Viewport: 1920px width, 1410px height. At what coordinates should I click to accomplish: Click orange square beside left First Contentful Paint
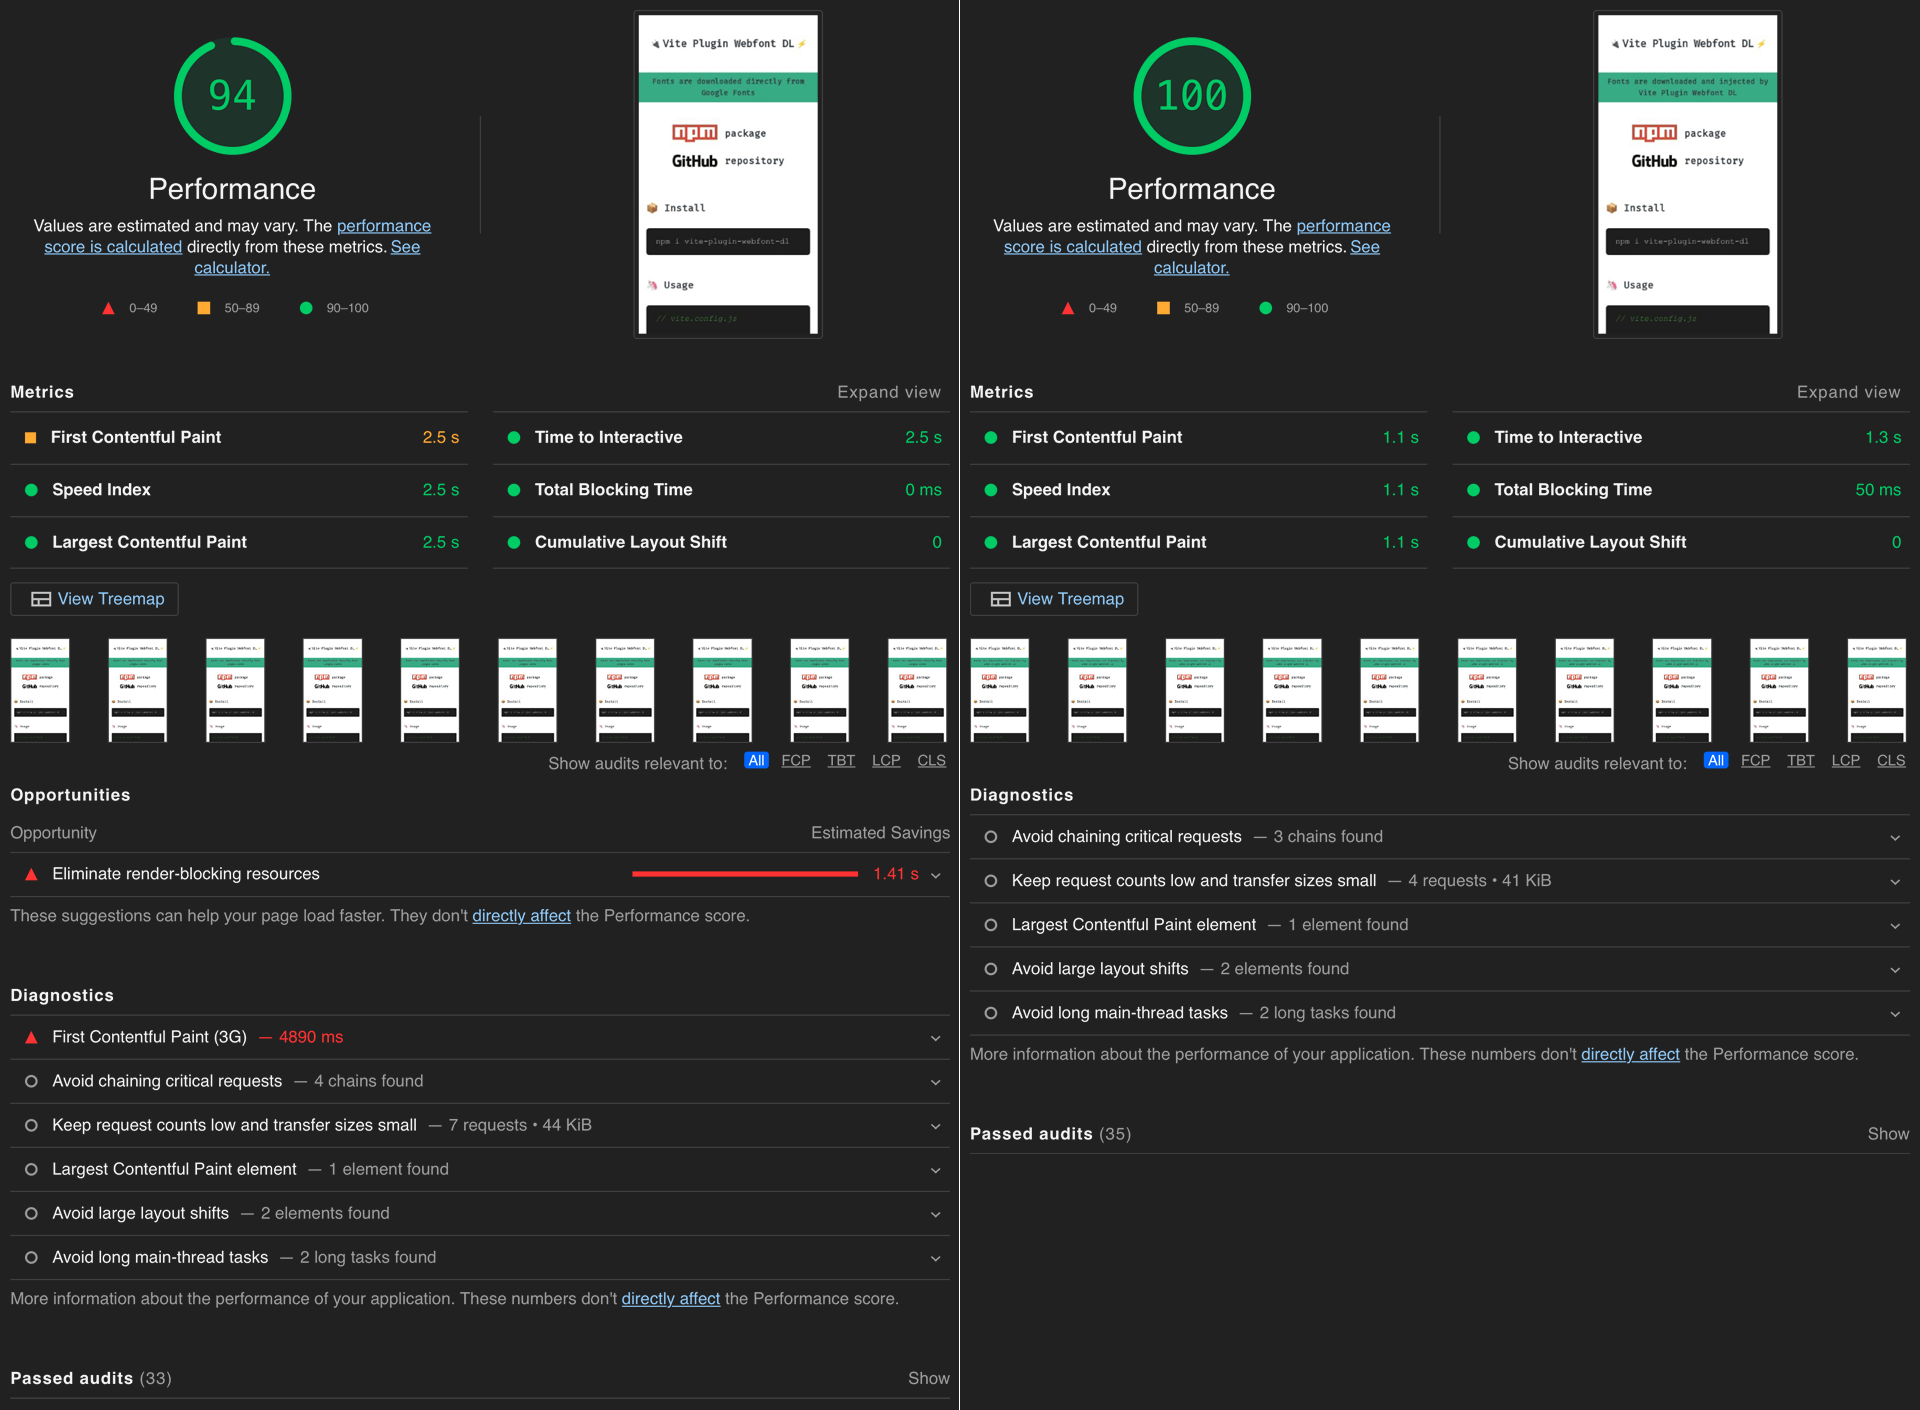(x=30, y=437)
